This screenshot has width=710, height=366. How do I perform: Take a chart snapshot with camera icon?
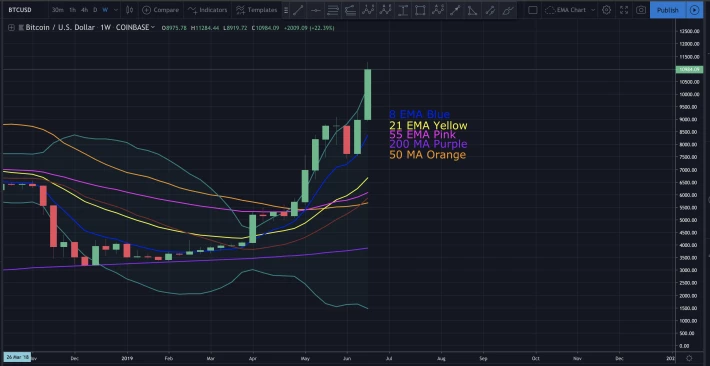click(641, 10)
